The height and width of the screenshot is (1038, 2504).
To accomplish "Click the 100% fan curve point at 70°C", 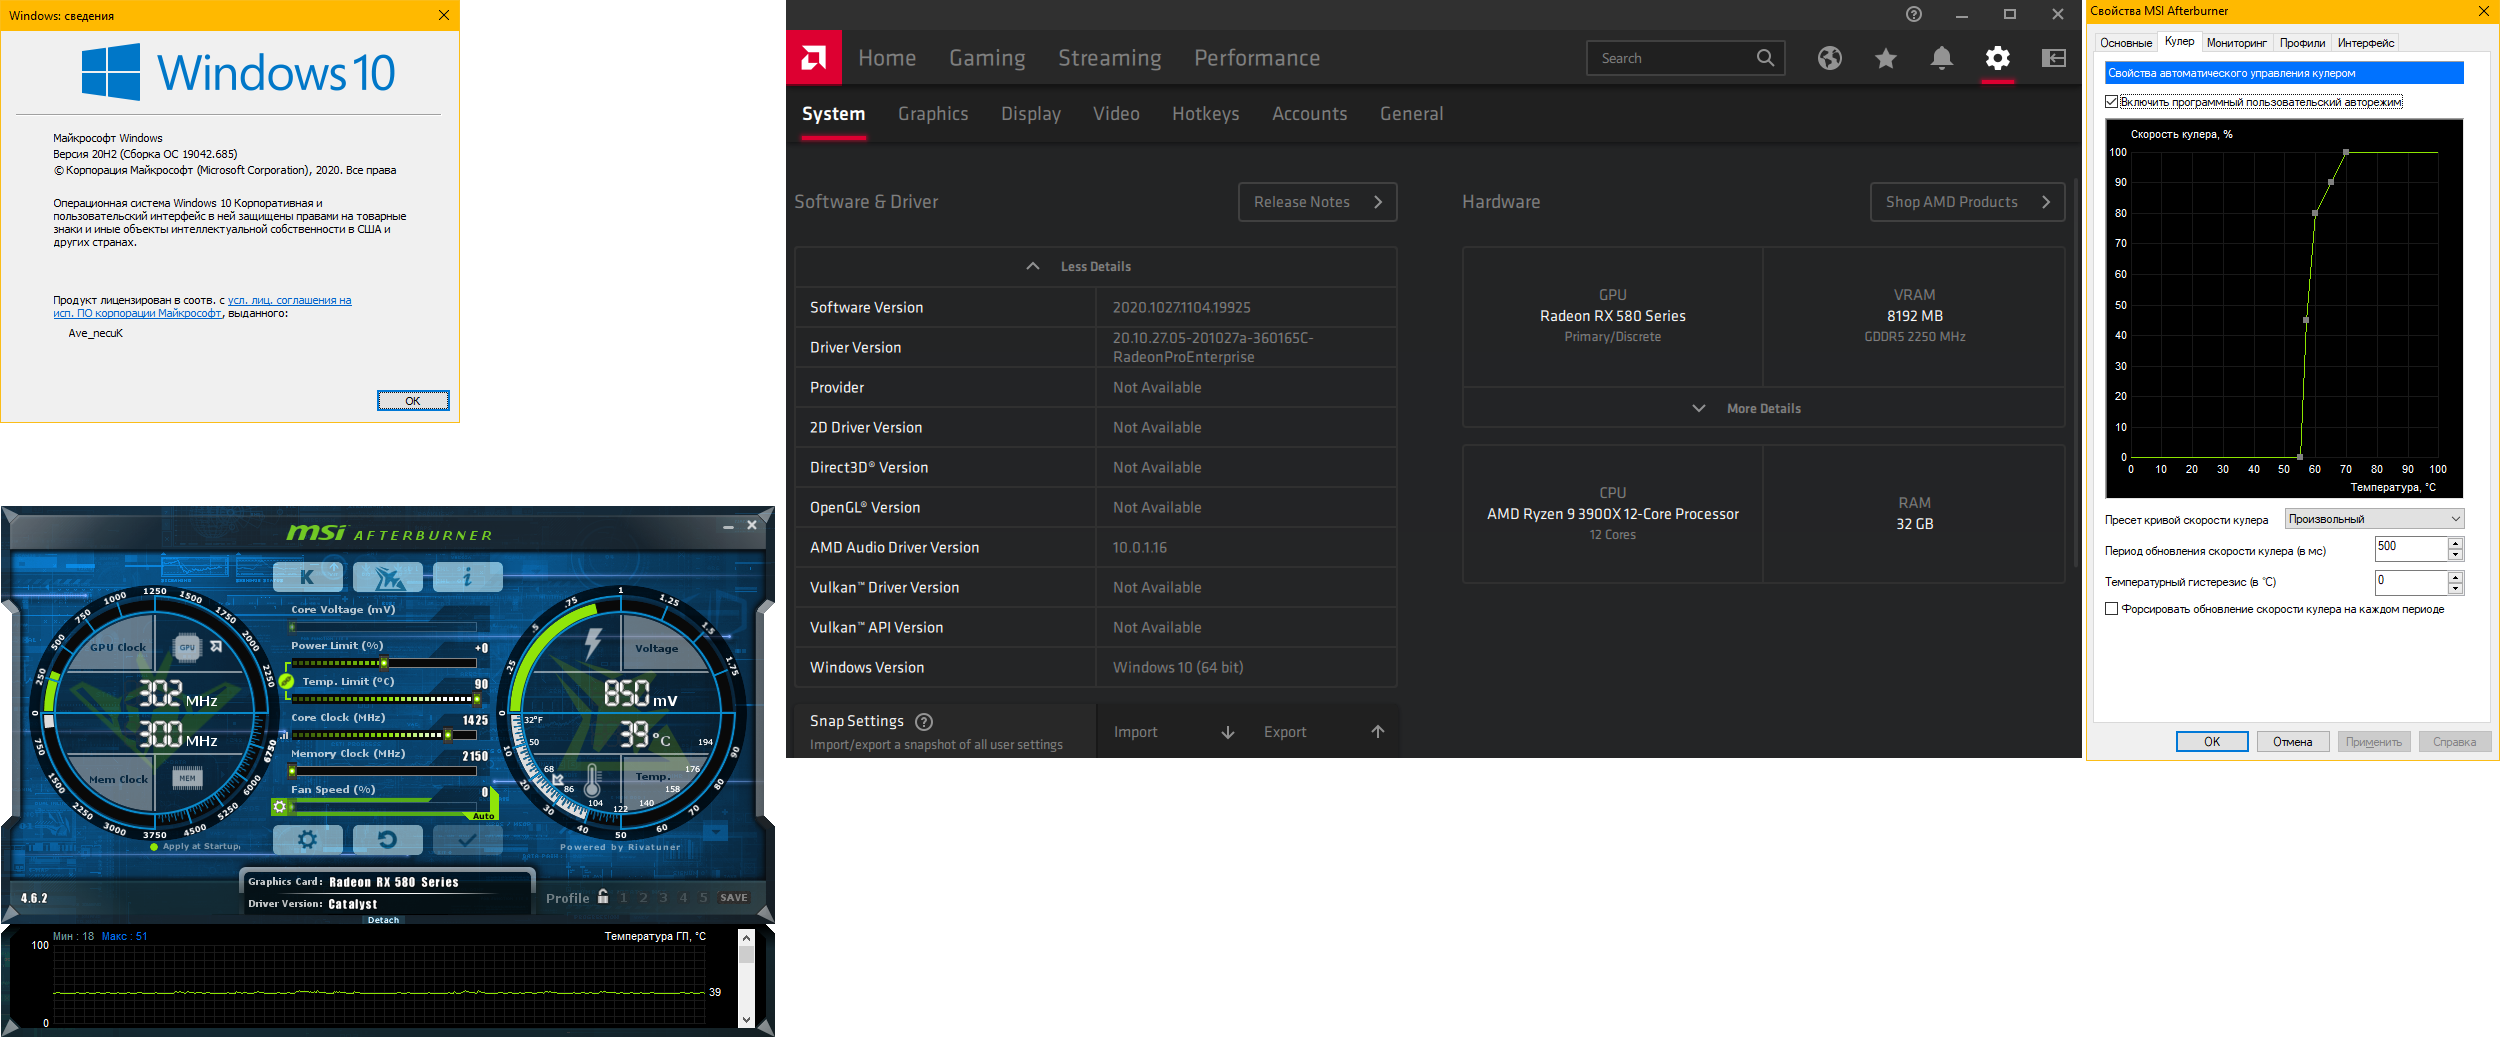I will click(x=2346, y=152).
